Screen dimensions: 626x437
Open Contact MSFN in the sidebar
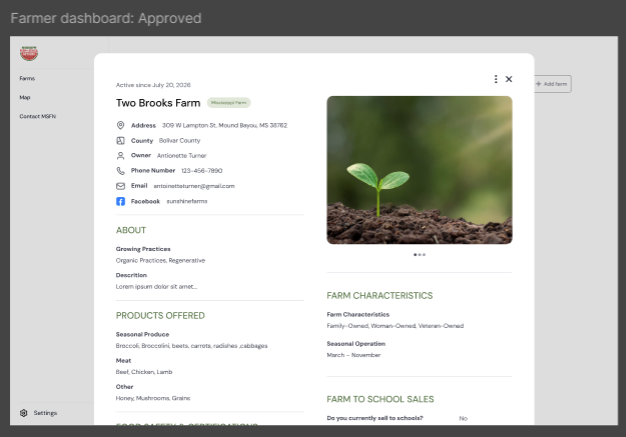point(38,116)
